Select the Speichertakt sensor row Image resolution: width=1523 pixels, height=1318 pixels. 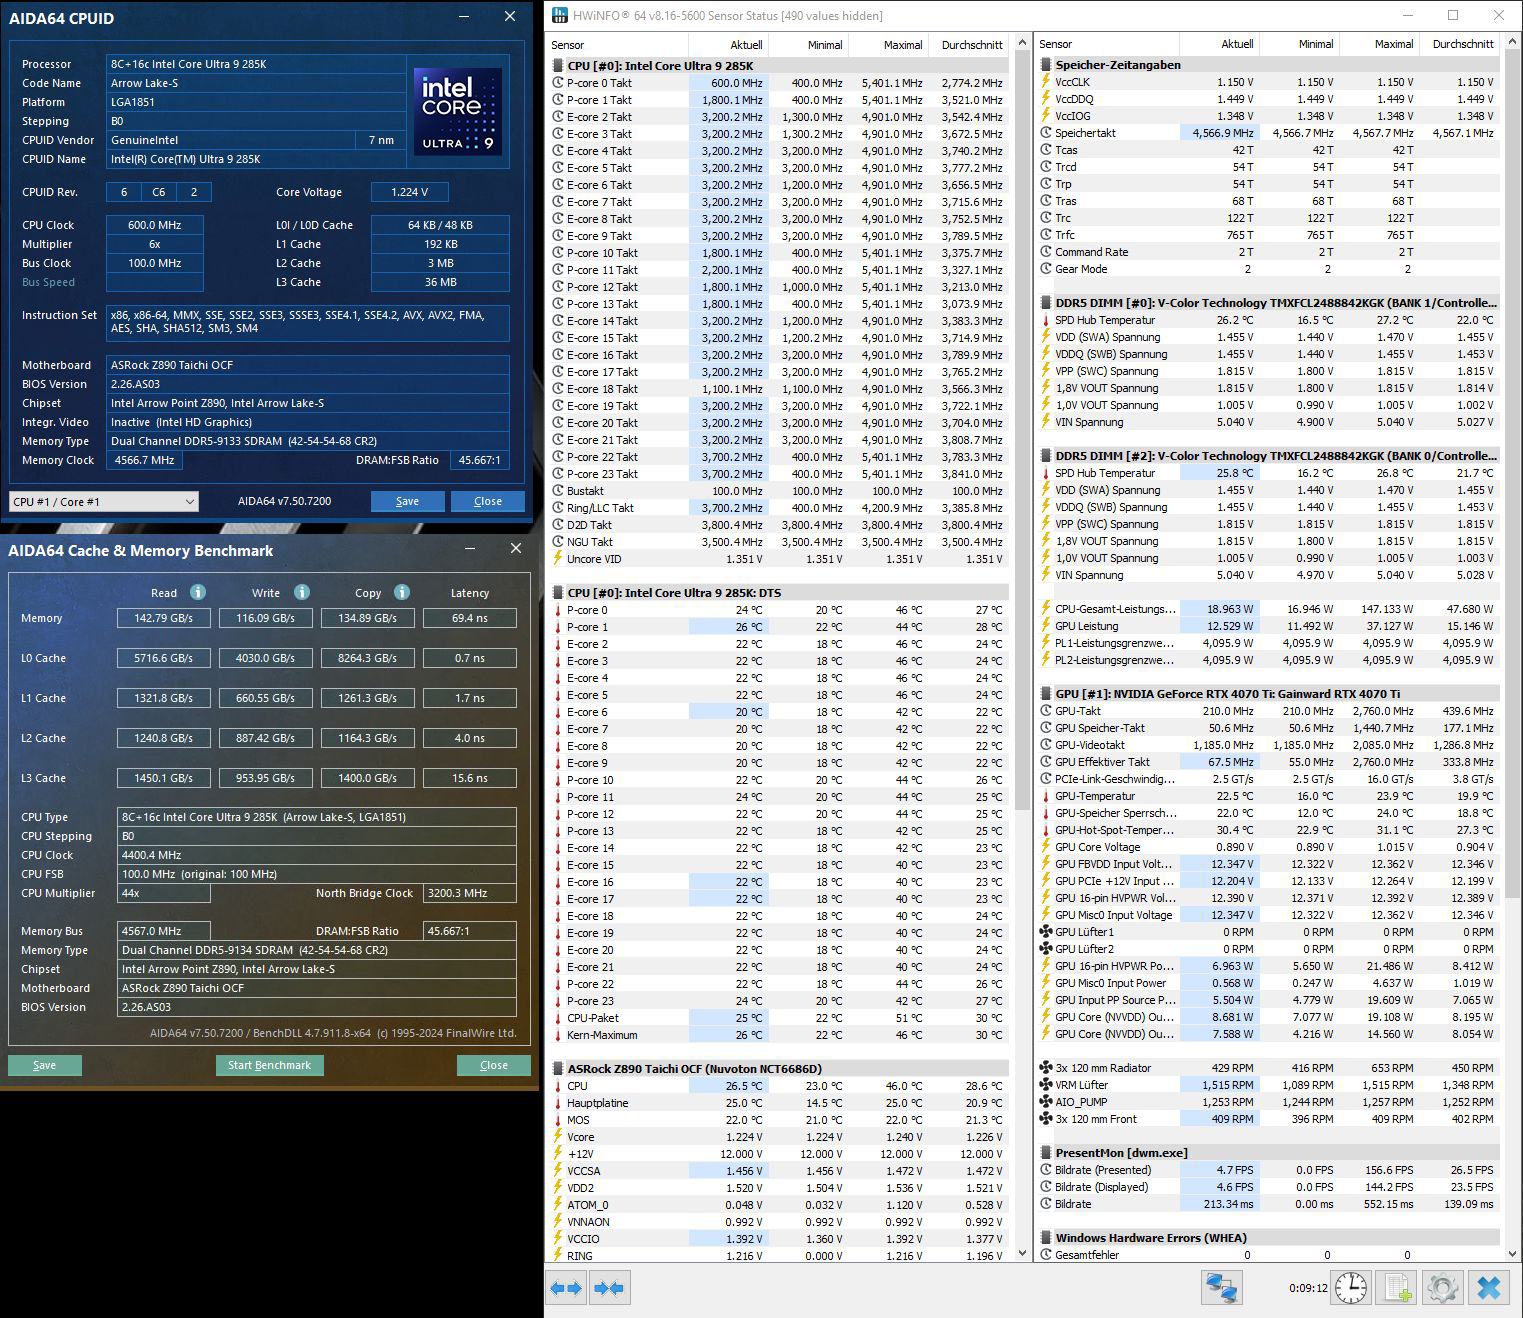click(x=1268, y=133)
